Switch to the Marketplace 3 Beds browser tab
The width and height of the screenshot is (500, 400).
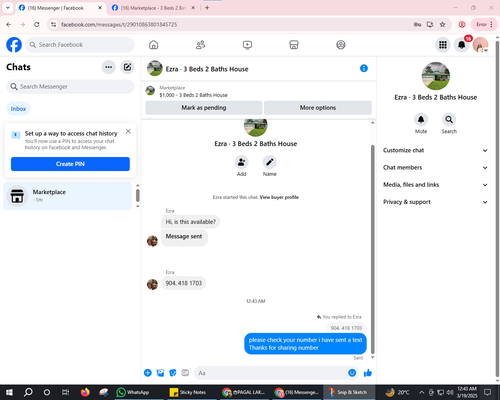click(153, 8)
